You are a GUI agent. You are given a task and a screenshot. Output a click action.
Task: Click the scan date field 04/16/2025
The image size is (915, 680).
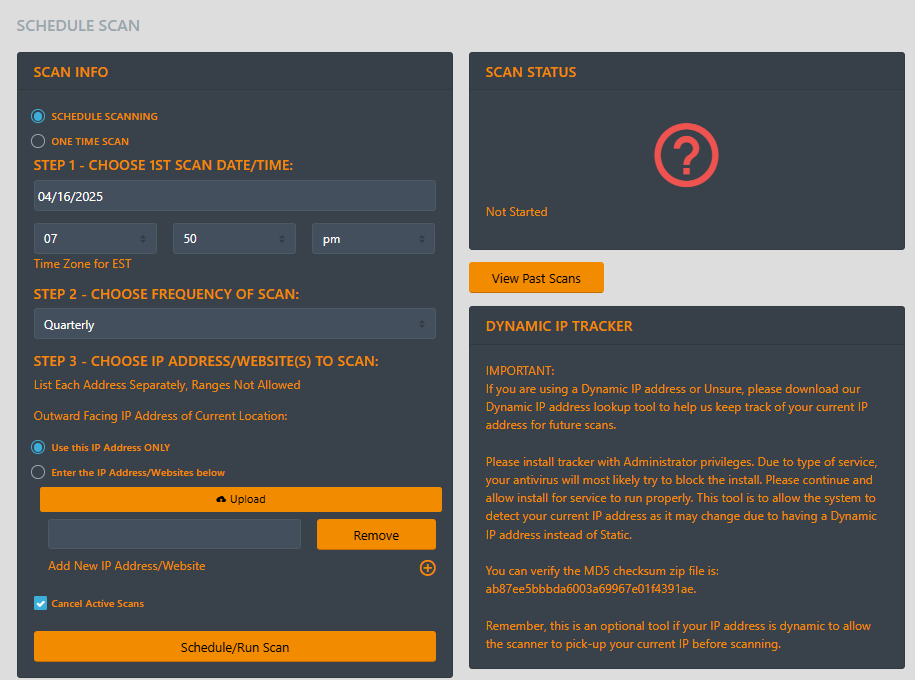pos(235,196)
